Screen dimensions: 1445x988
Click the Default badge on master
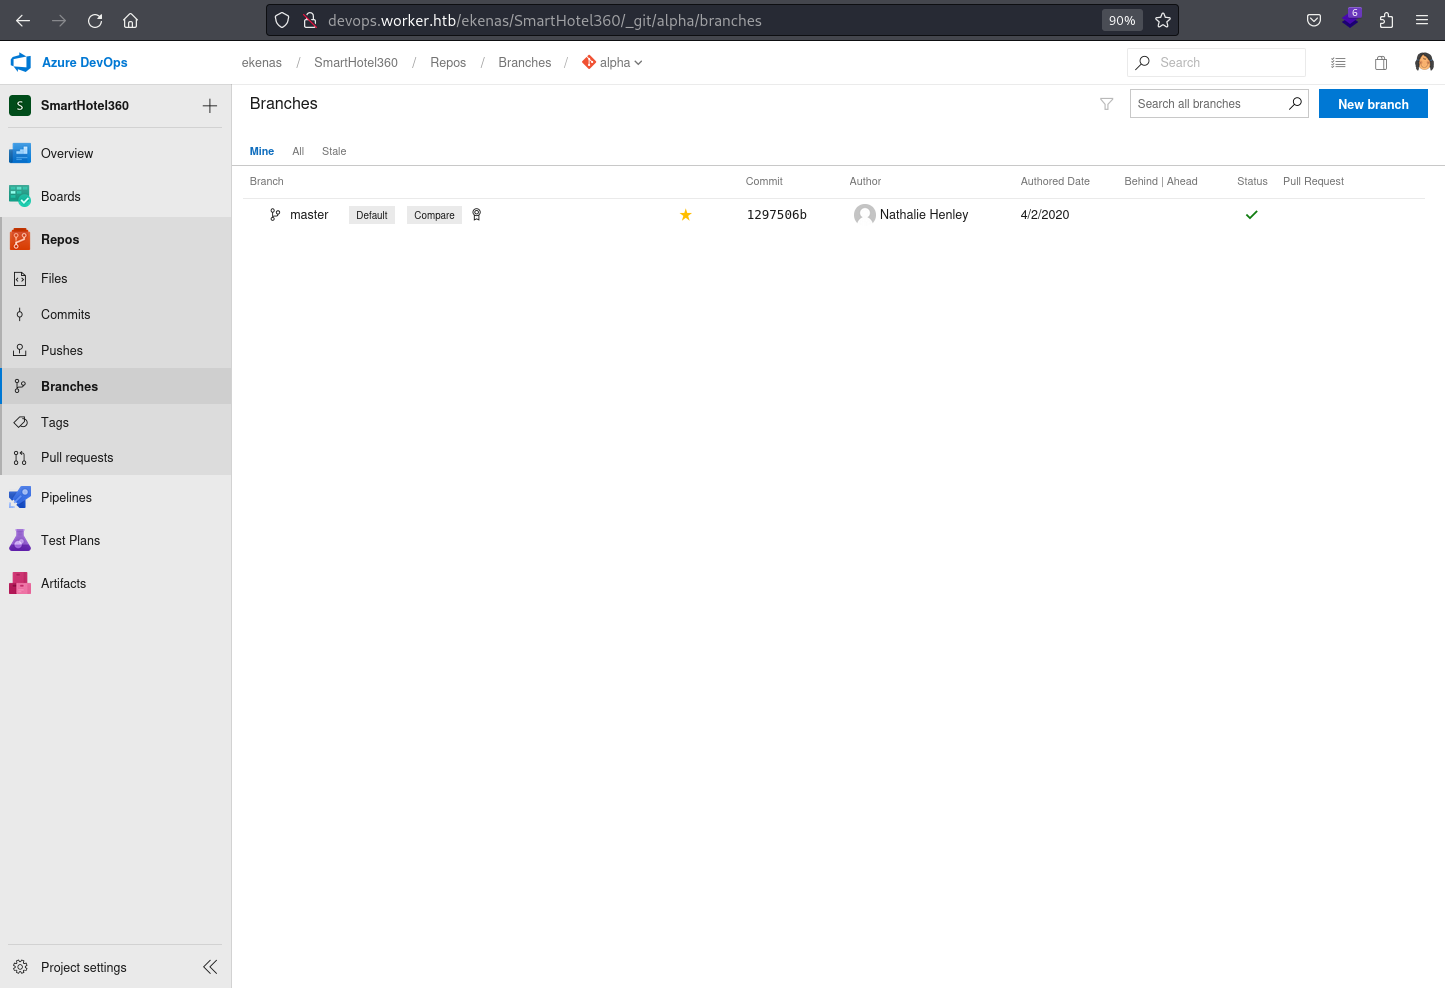coord(372,215)
